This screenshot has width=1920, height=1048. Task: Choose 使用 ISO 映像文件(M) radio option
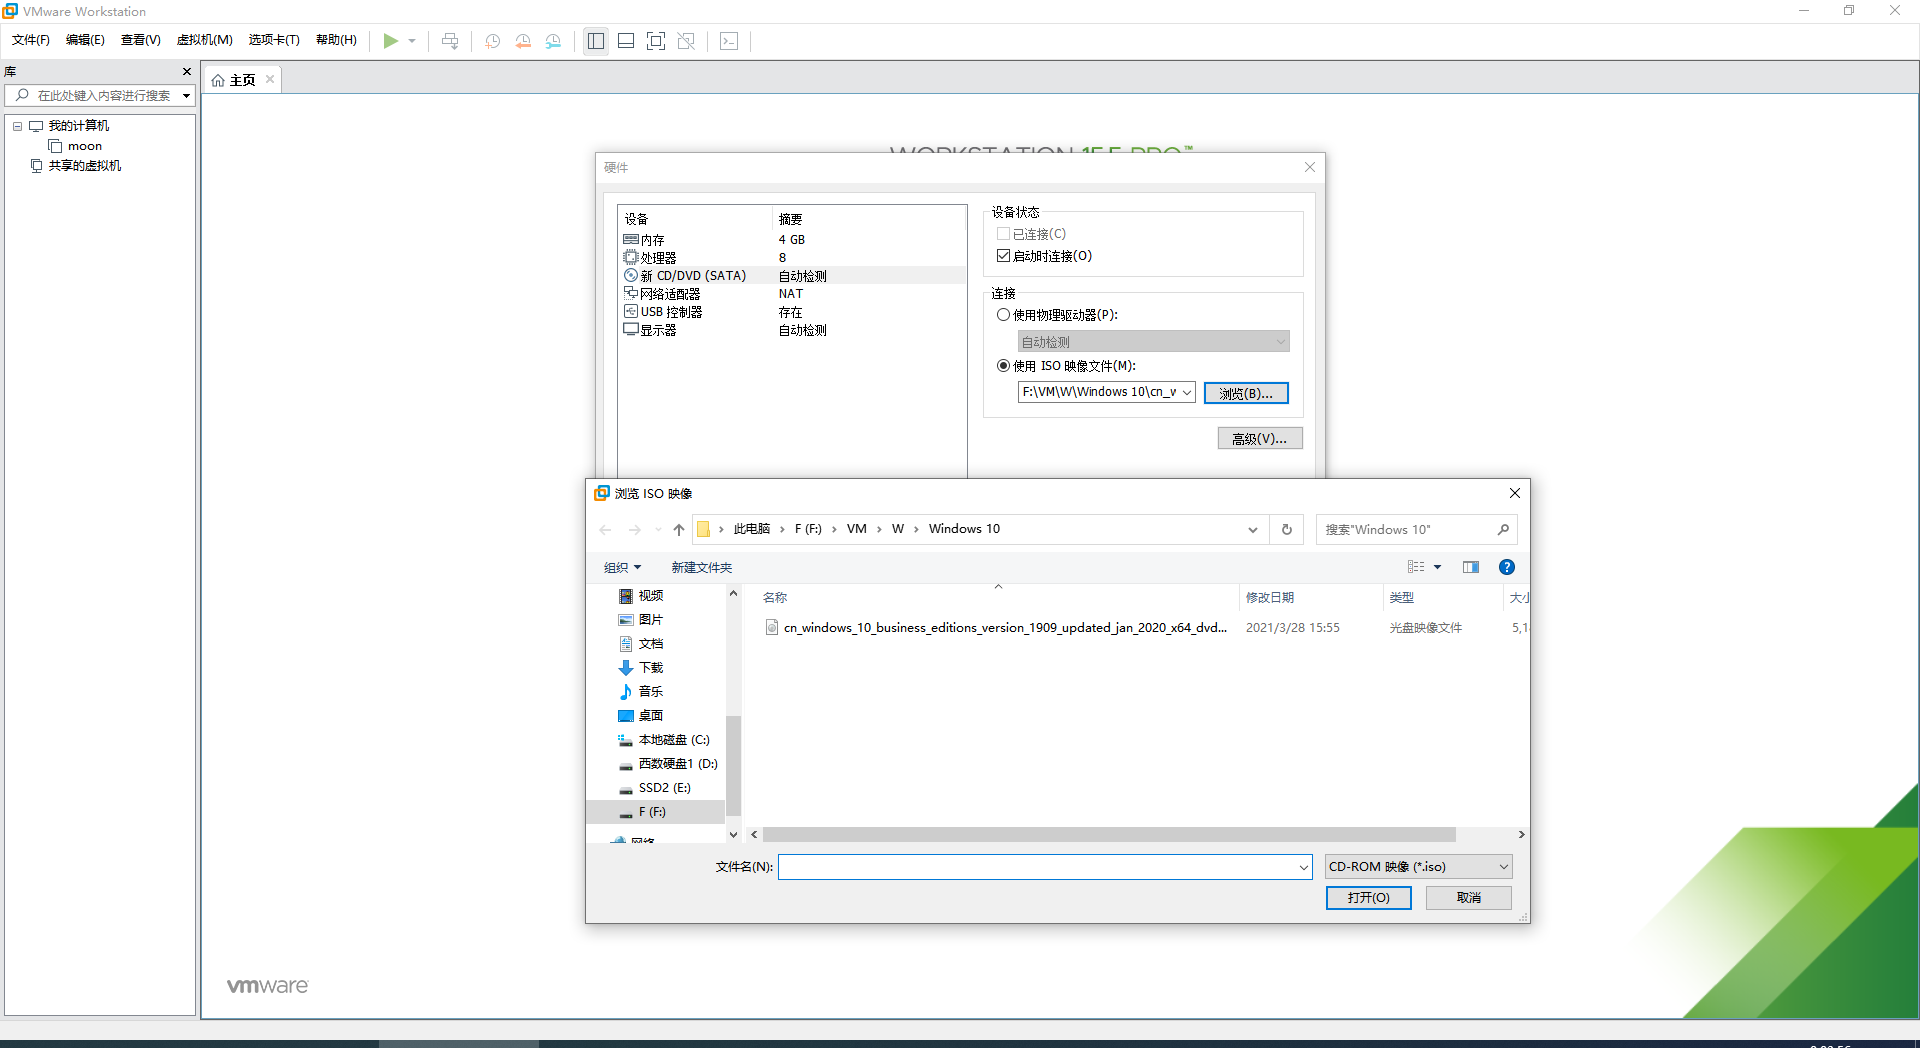point(1003,366)
